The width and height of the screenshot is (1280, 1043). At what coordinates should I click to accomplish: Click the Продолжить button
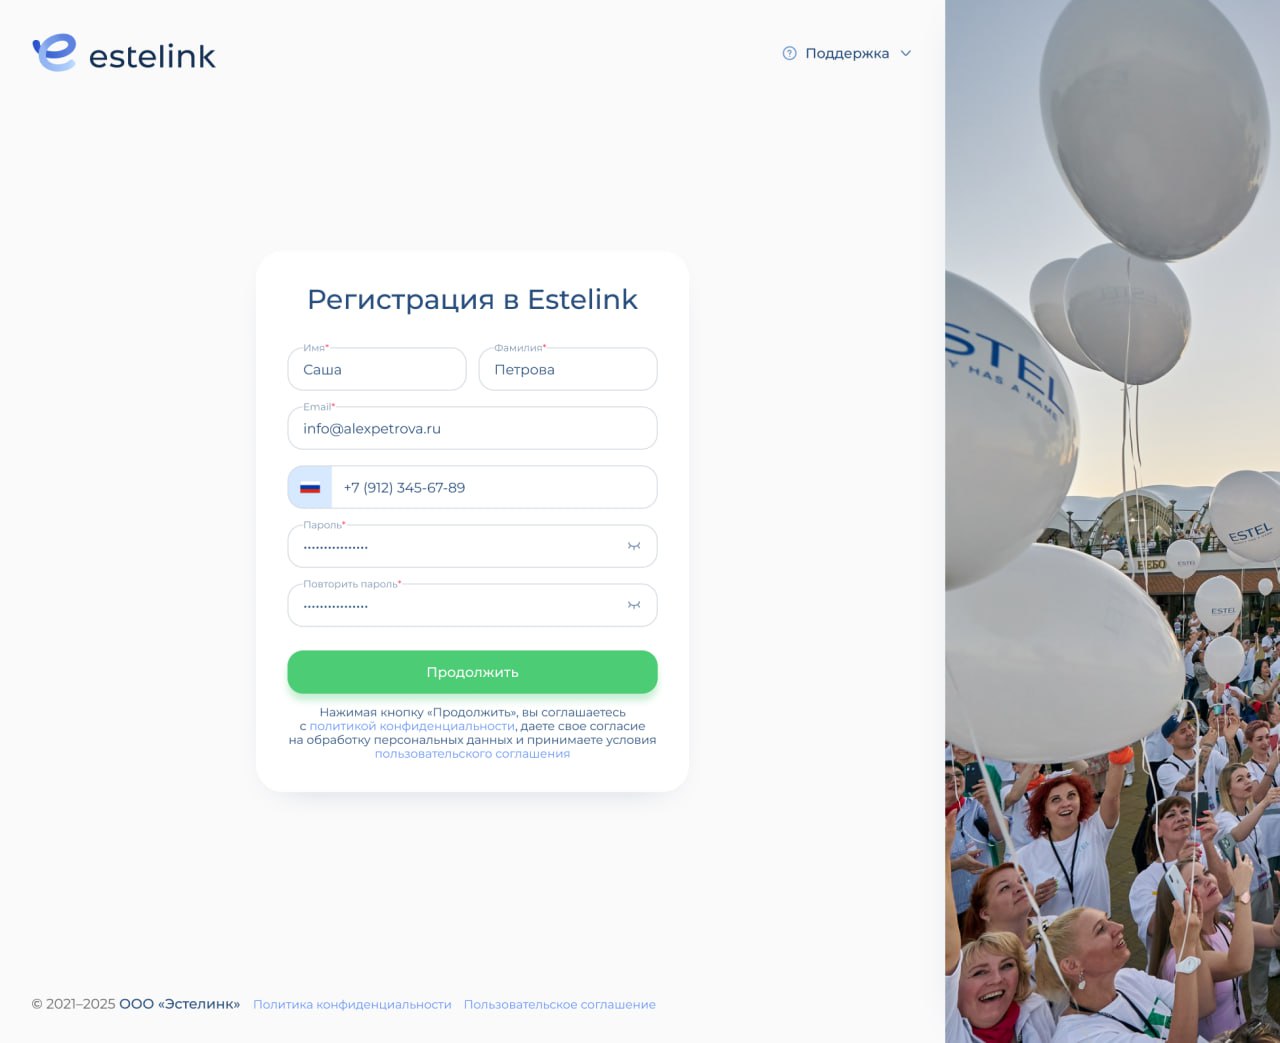click(x=472, y=672)
